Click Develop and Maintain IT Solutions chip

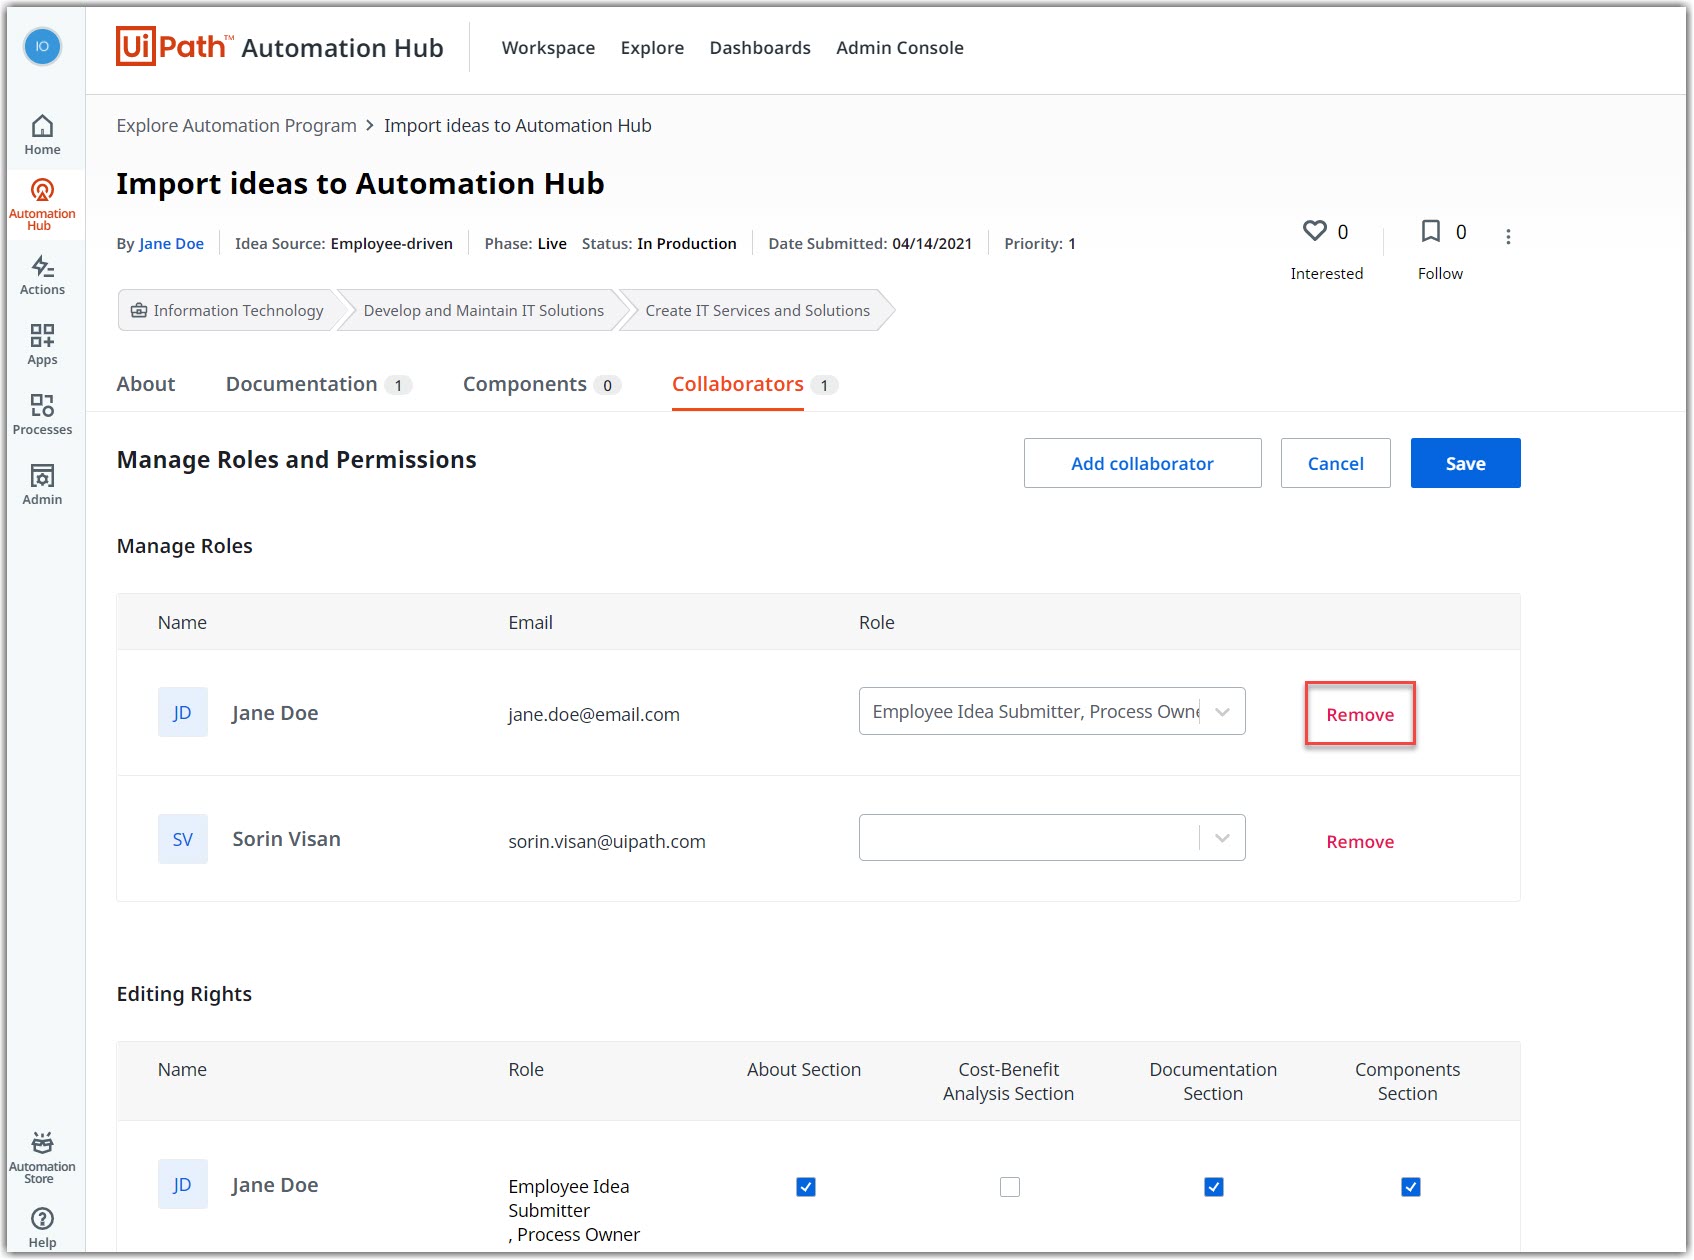coord(483,311)
